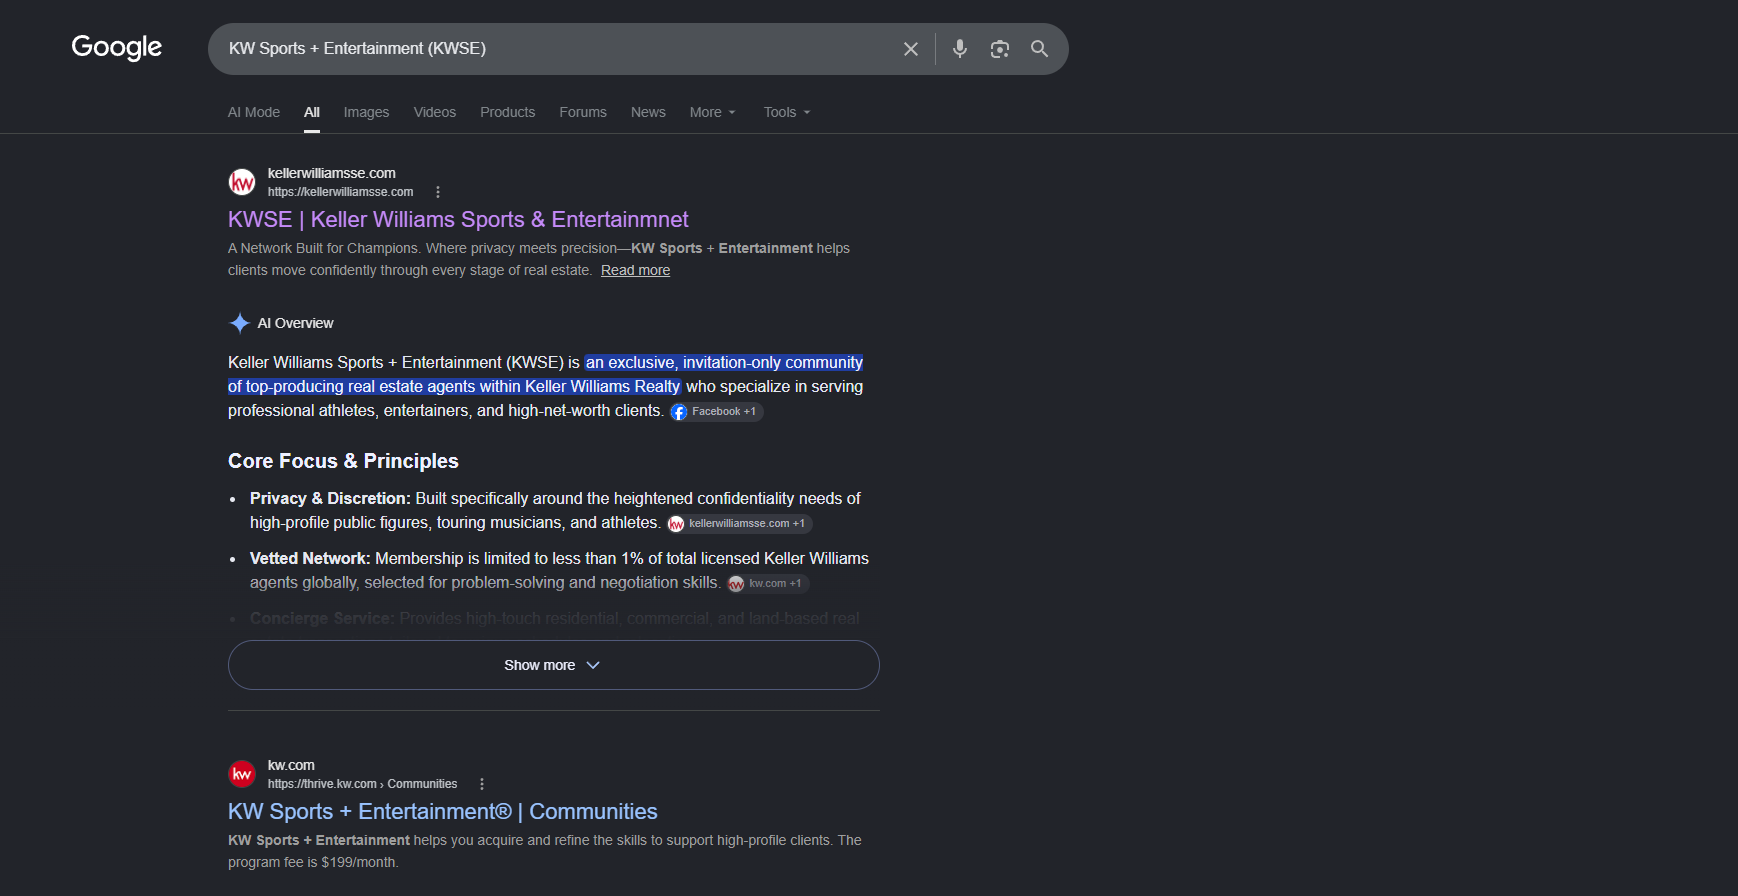Screen dimensions: 1738x896
Task: Open Google Lens image search
Action: point(1000,49)
